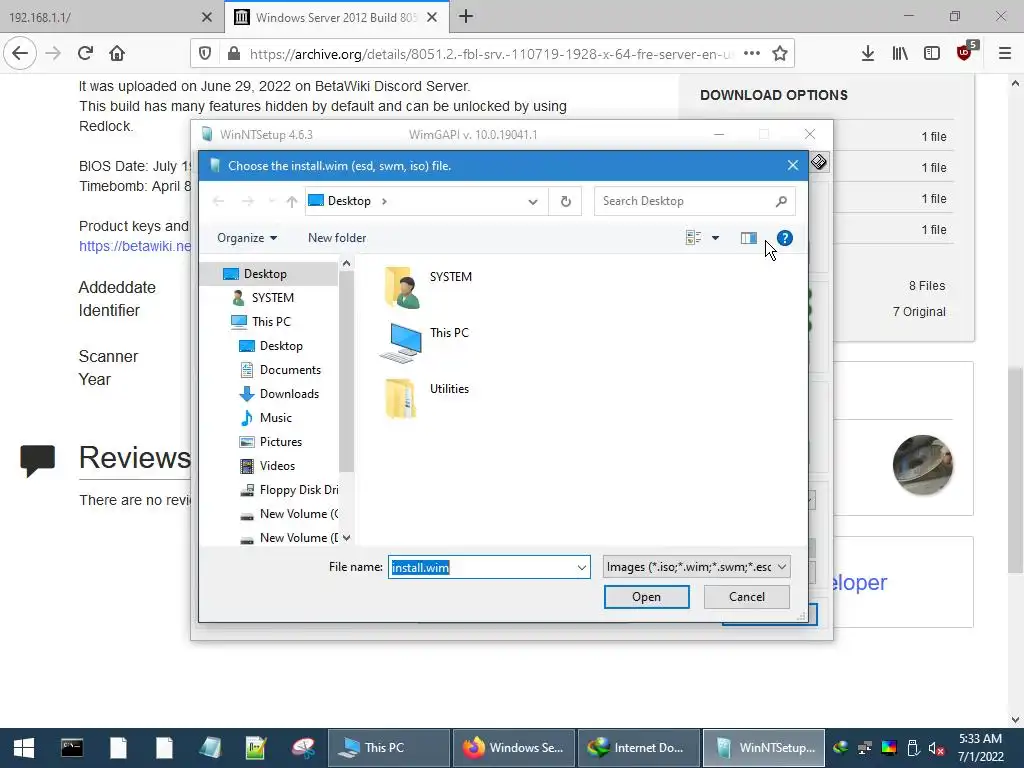Follow the betawiki.net link

point(135,246)
